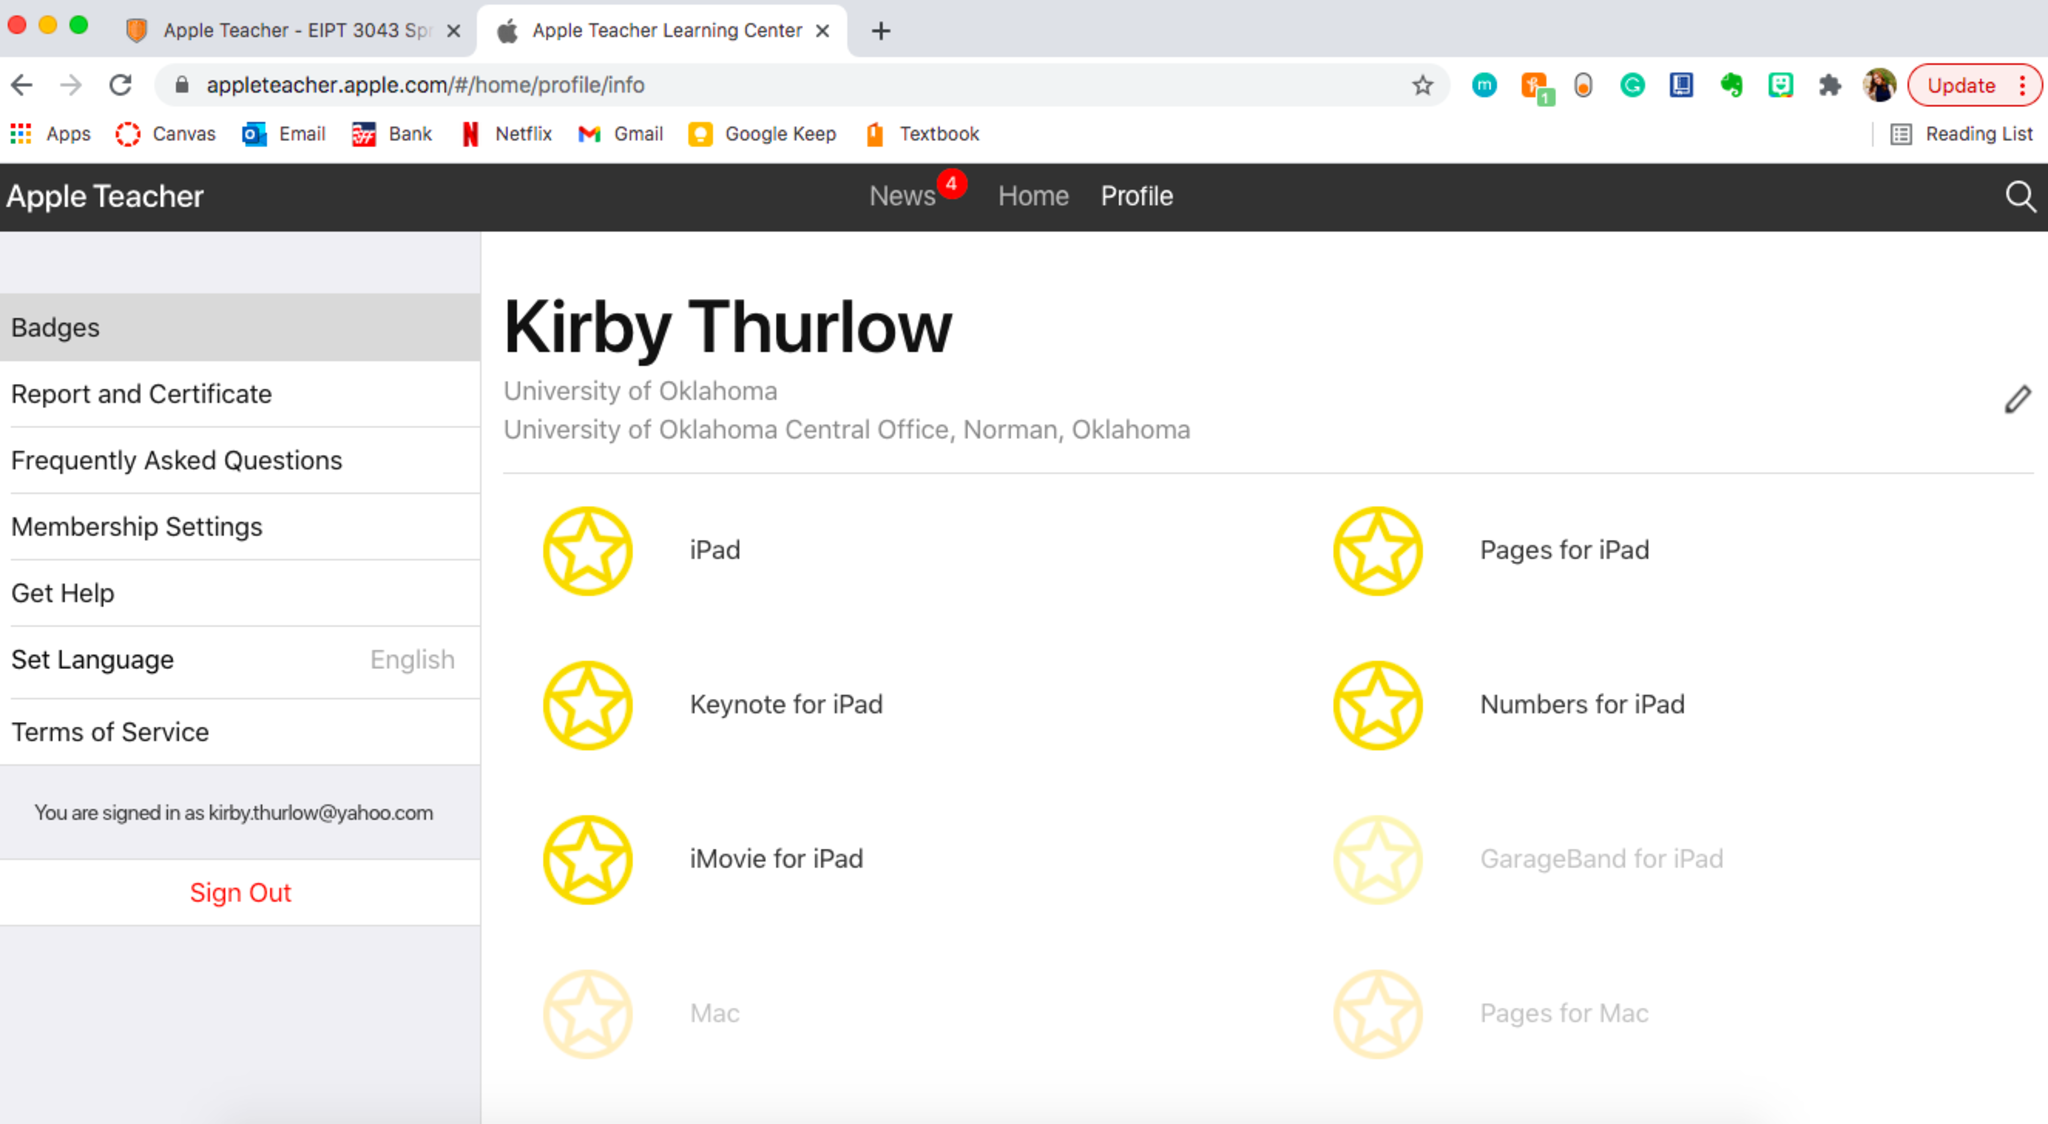Open Set Language option showing English
The image size is (2048, 1124).
pyautogui.click(x=232, y=660)
